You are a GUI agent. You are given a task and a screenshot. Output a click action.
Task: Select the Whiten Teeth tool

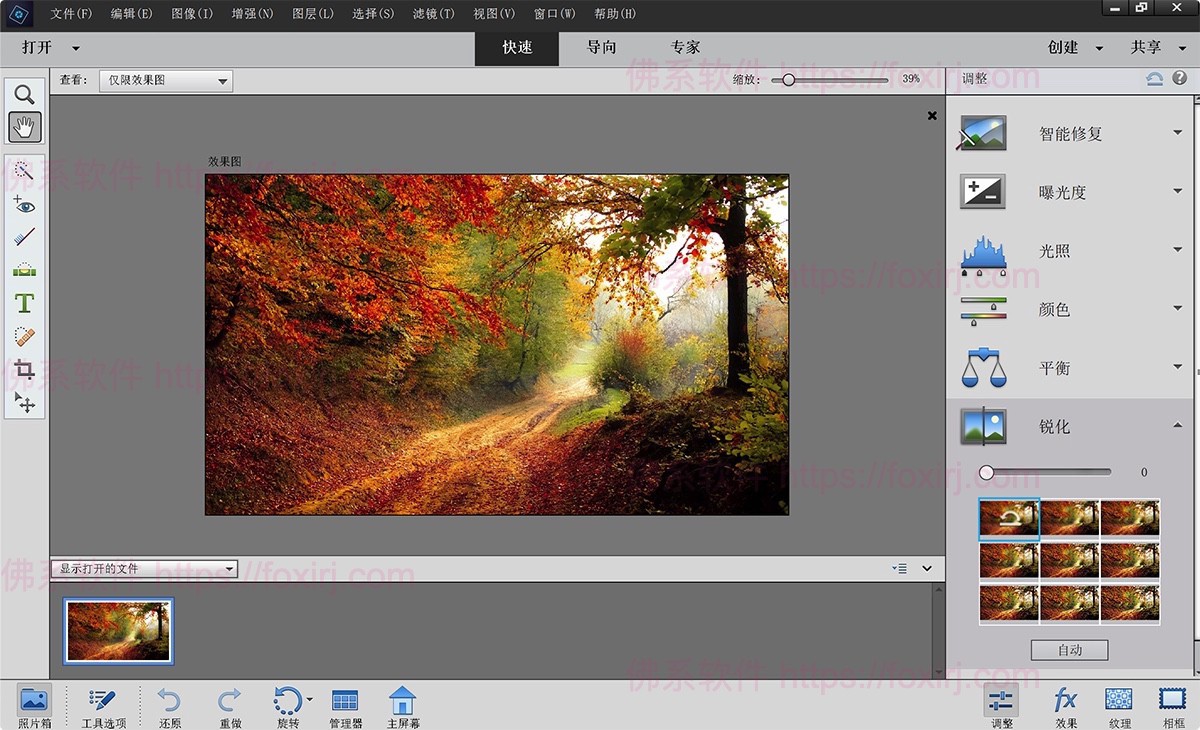24,237
